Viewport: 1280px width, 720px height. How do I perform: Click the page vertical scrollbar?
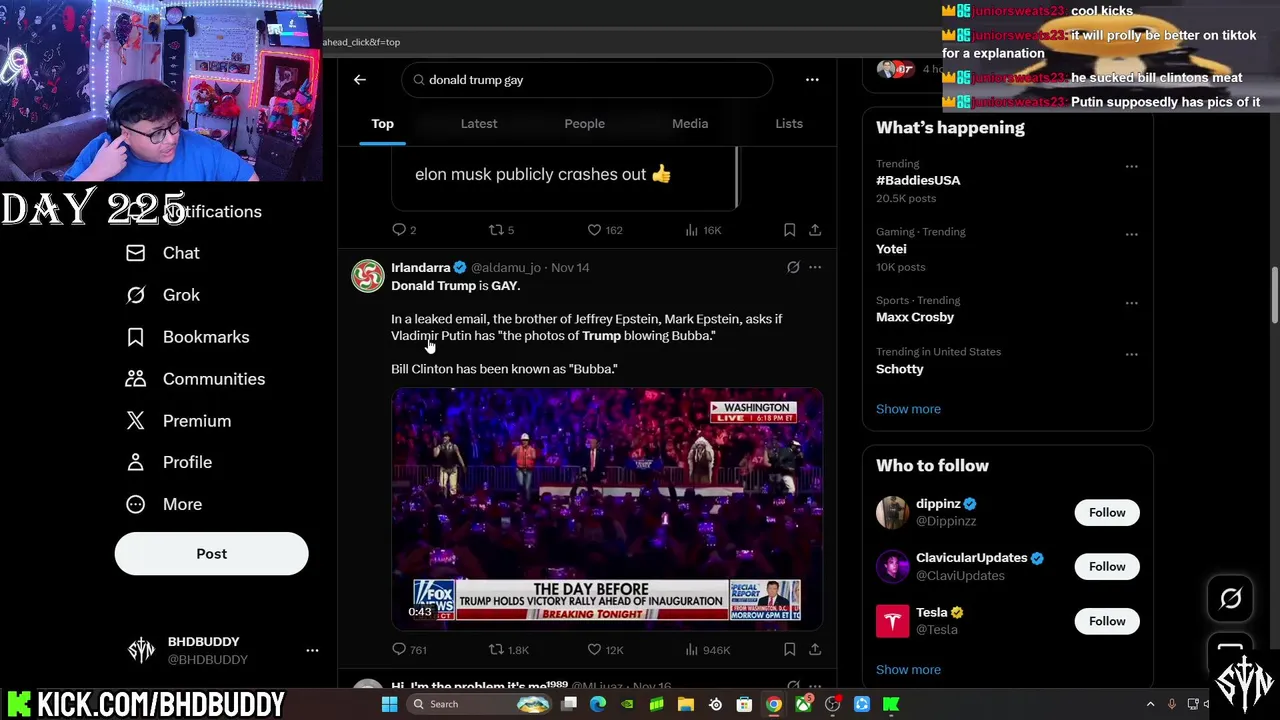coord(1274,295)
